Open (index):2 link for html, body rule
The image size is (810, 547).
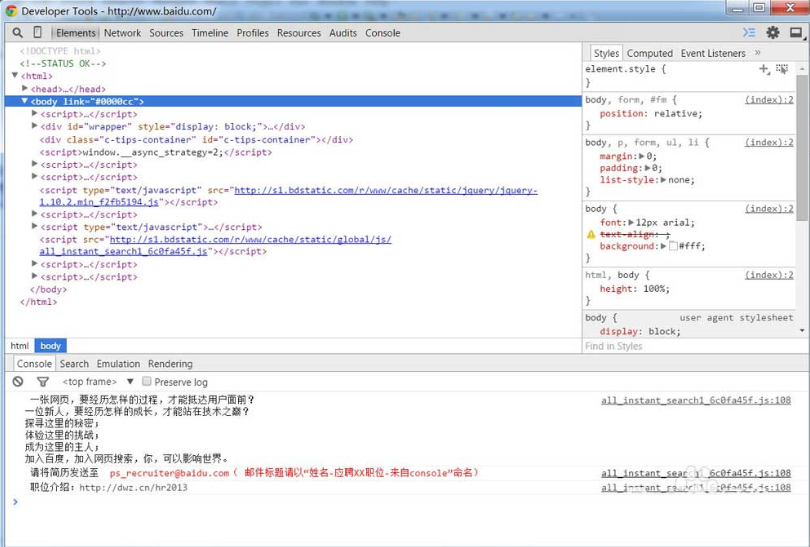coord(769,275)
